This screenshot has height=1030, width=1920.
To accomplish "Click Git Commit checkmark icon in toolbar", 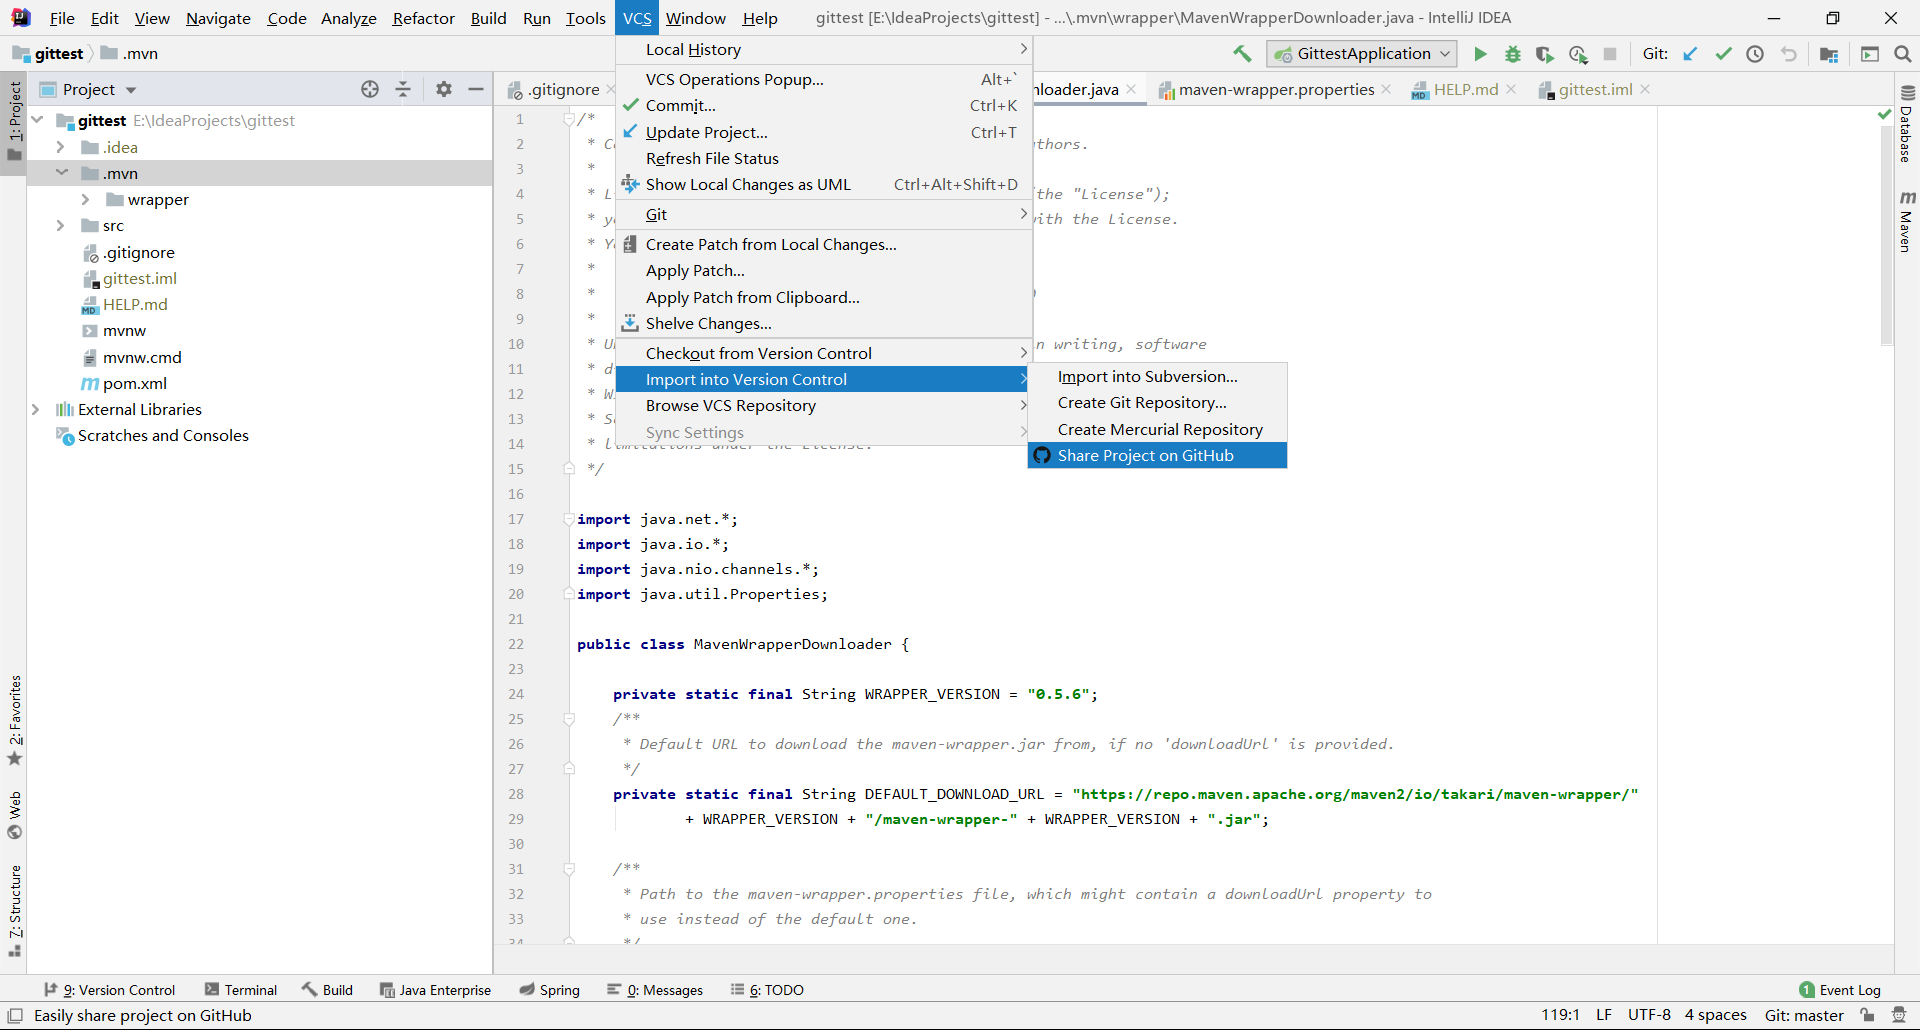I will tap(1723, 54).
